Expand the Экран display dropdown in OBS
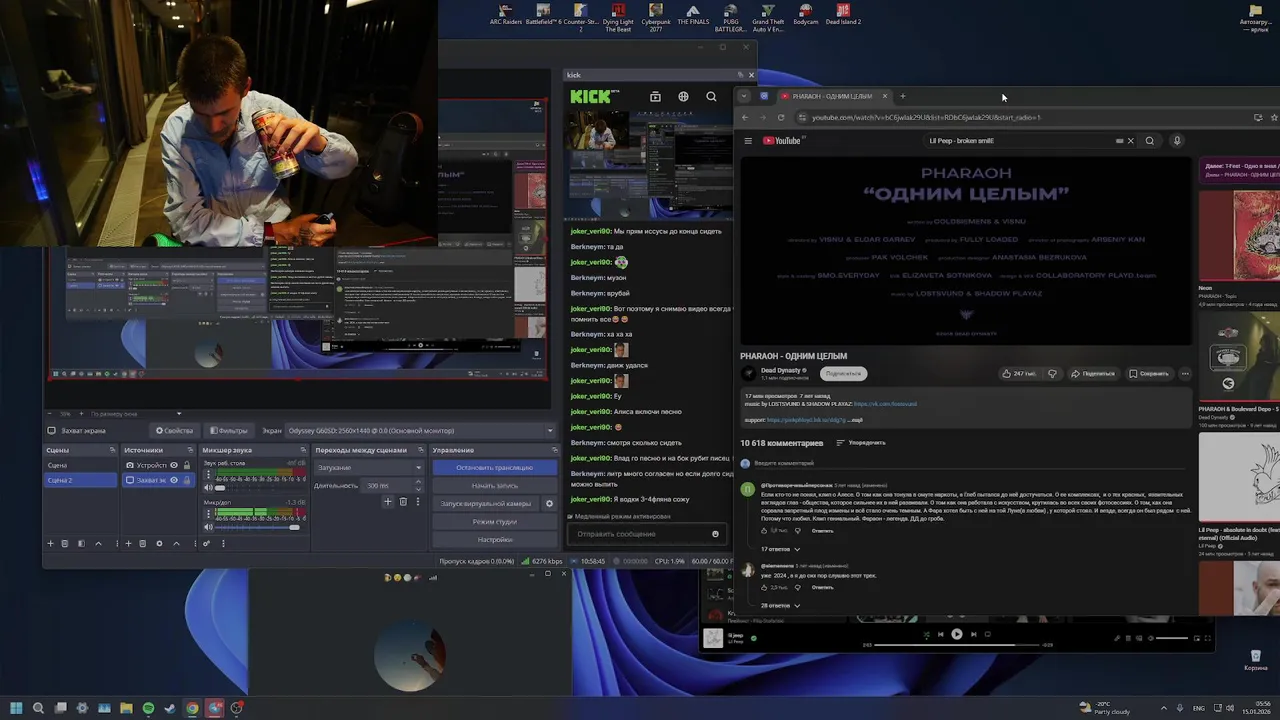Image resolution: width=1280 pixels, height=720 pixels. tap(420, 431)
